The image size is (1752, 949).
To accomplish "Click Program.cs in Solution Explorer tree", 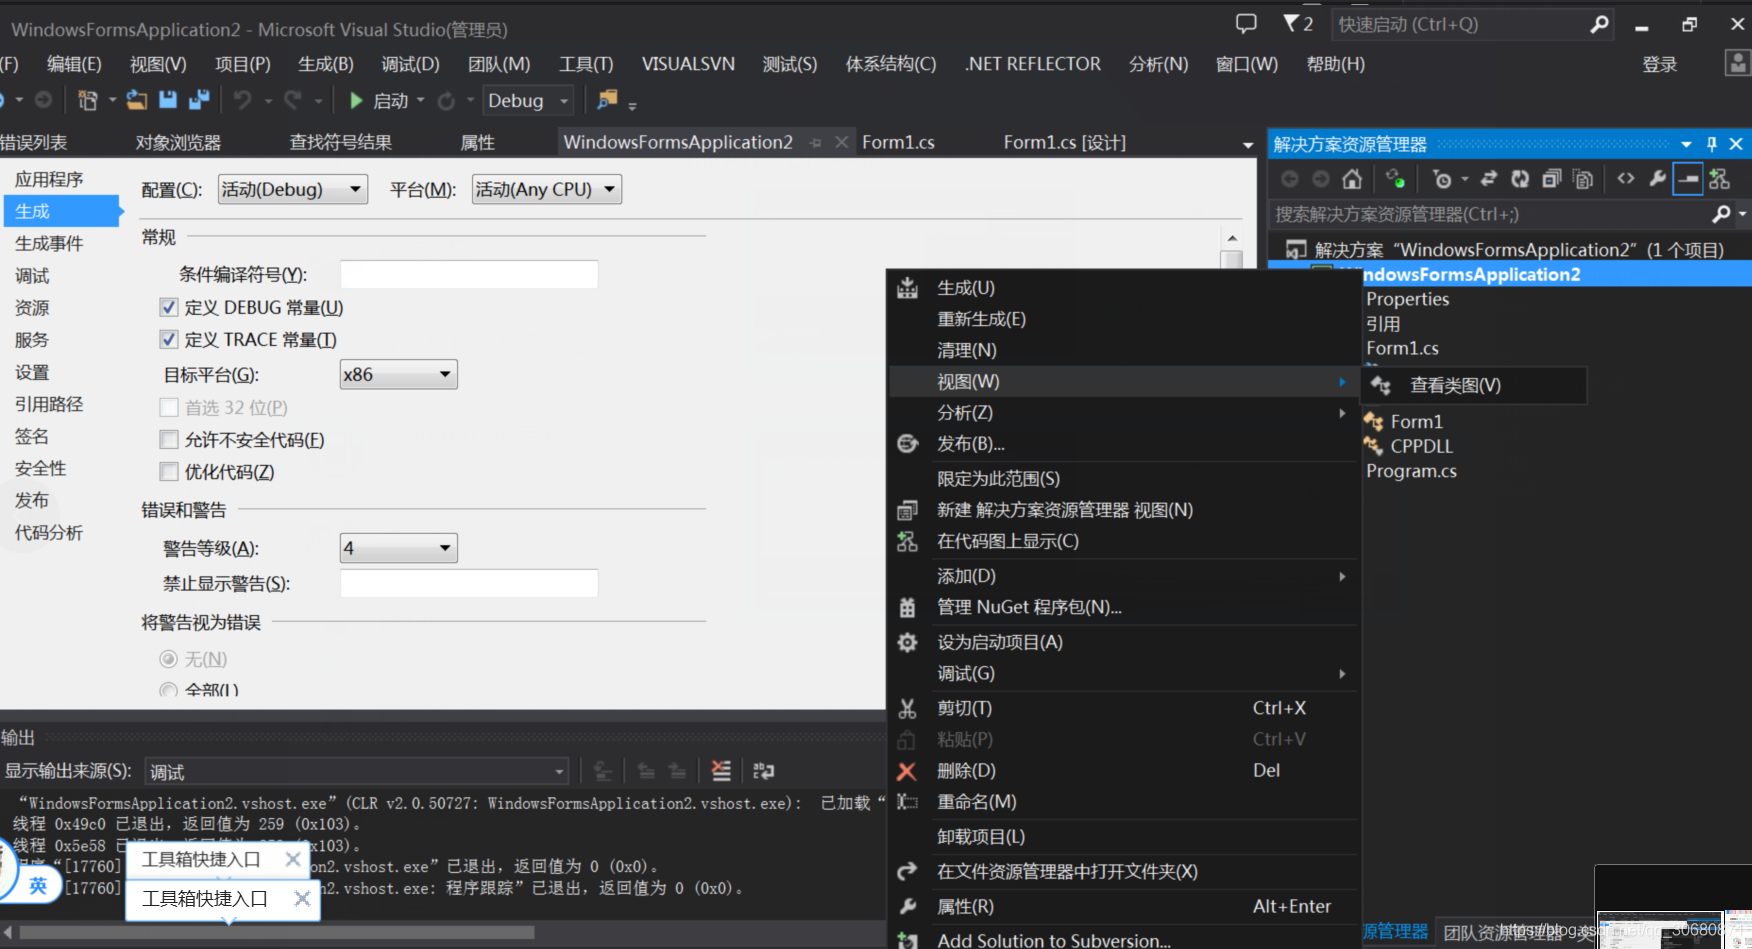I will tap(1411, 471).
